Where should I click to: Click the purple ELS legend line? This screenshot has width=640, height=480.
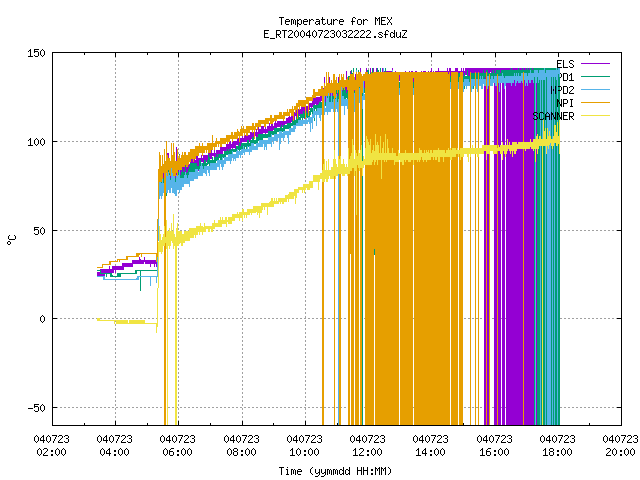point(595,64)
